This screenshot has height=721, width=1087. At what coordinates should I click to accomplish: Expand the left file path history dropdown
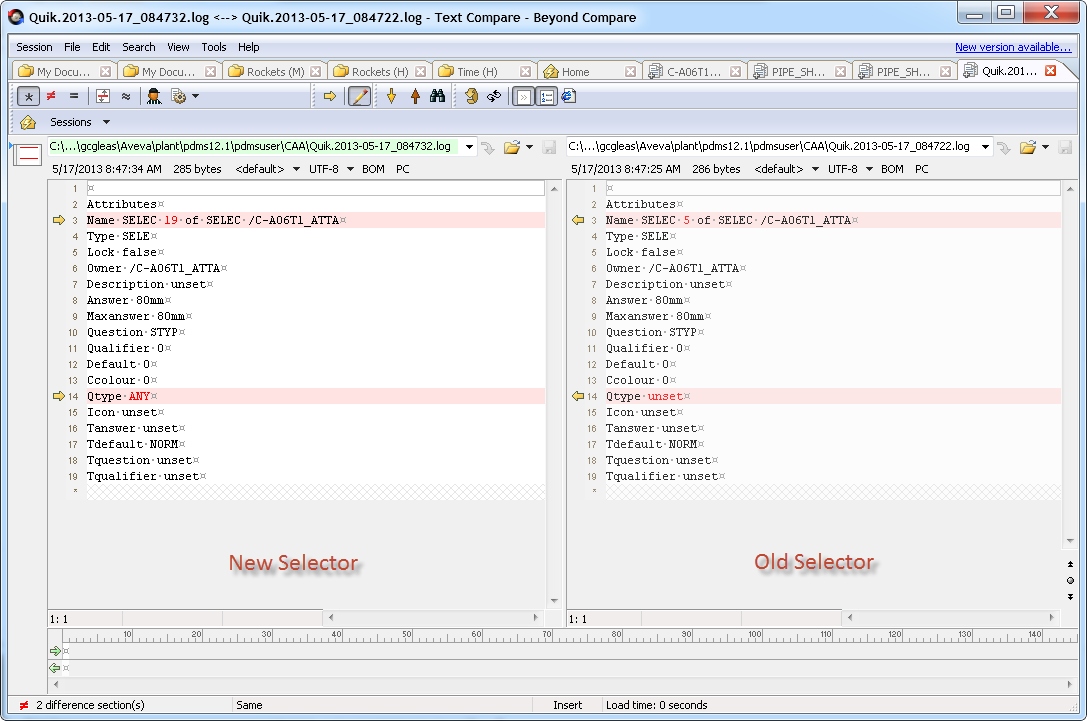pyautogui.click(x=469, y=147)
